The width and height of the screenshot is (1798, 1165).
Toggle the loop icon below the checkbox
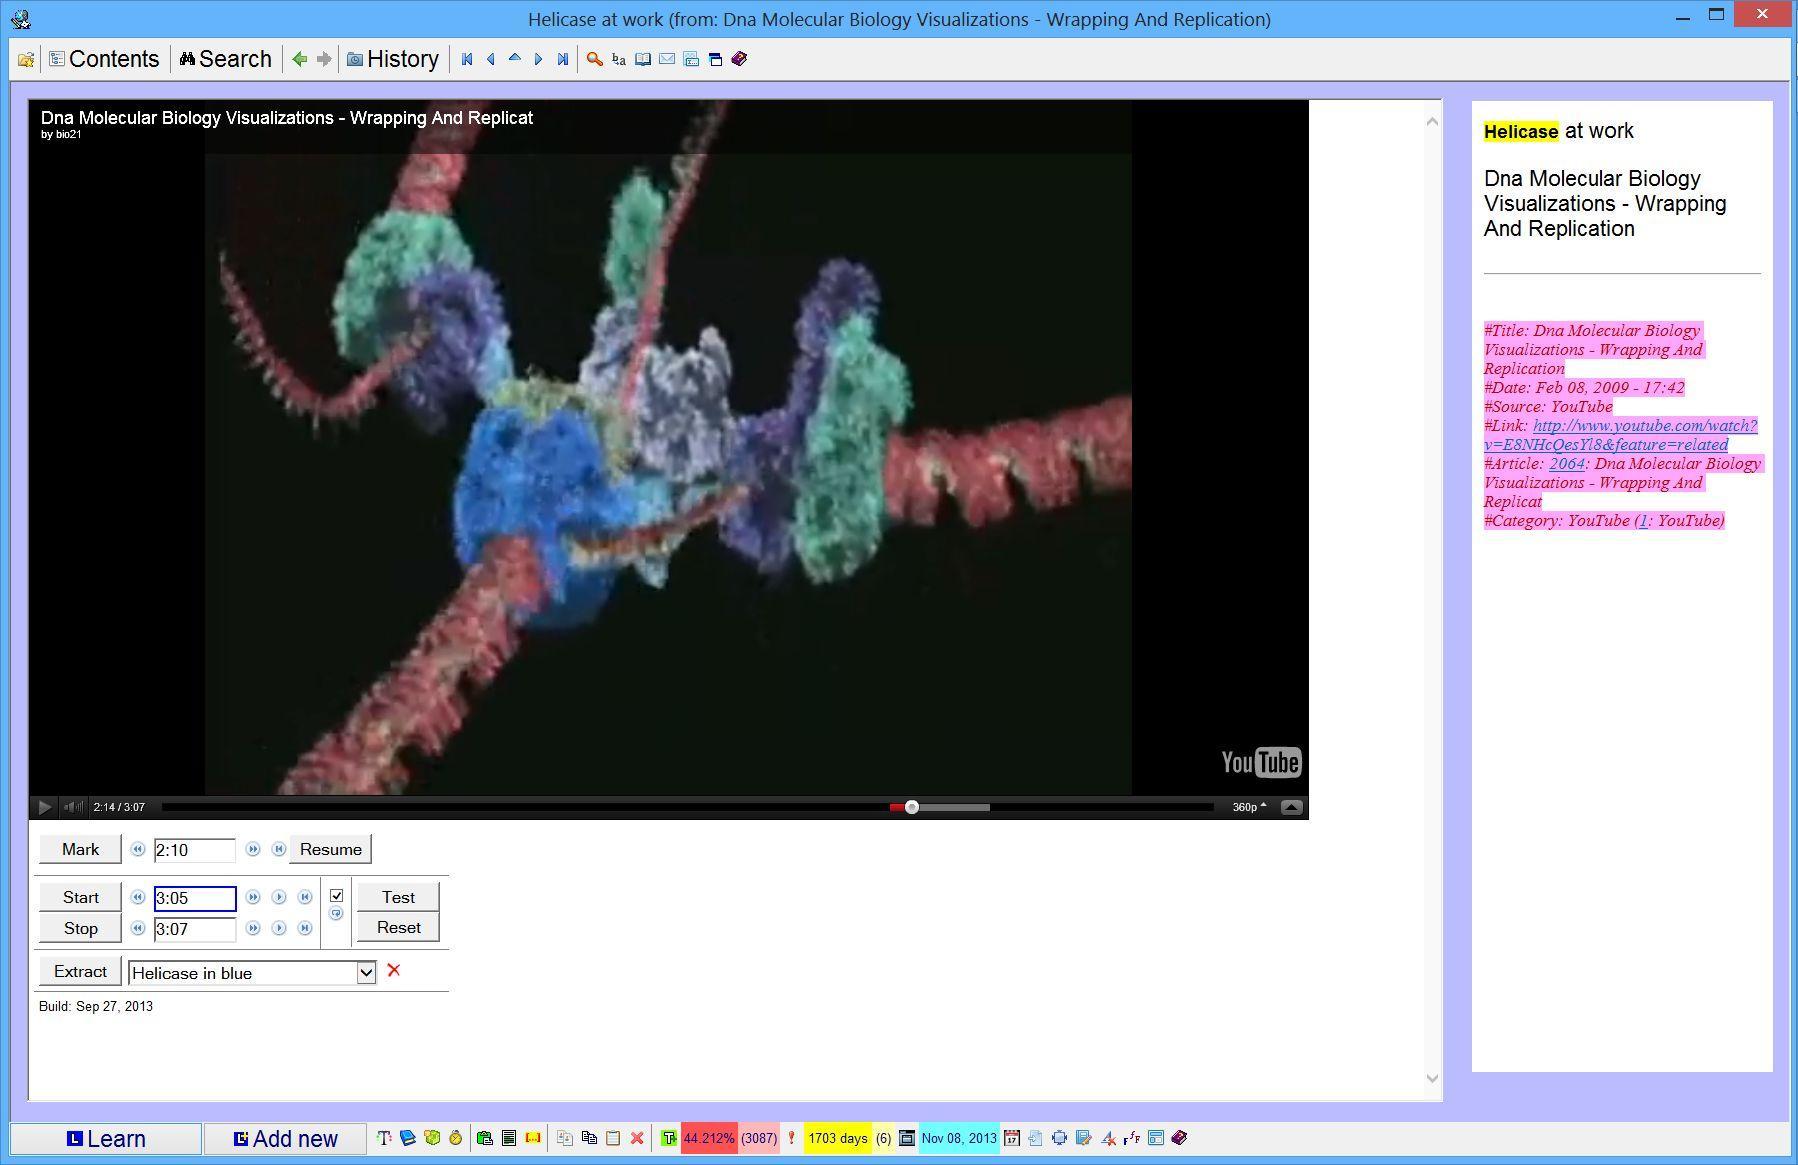coord(336,914)
